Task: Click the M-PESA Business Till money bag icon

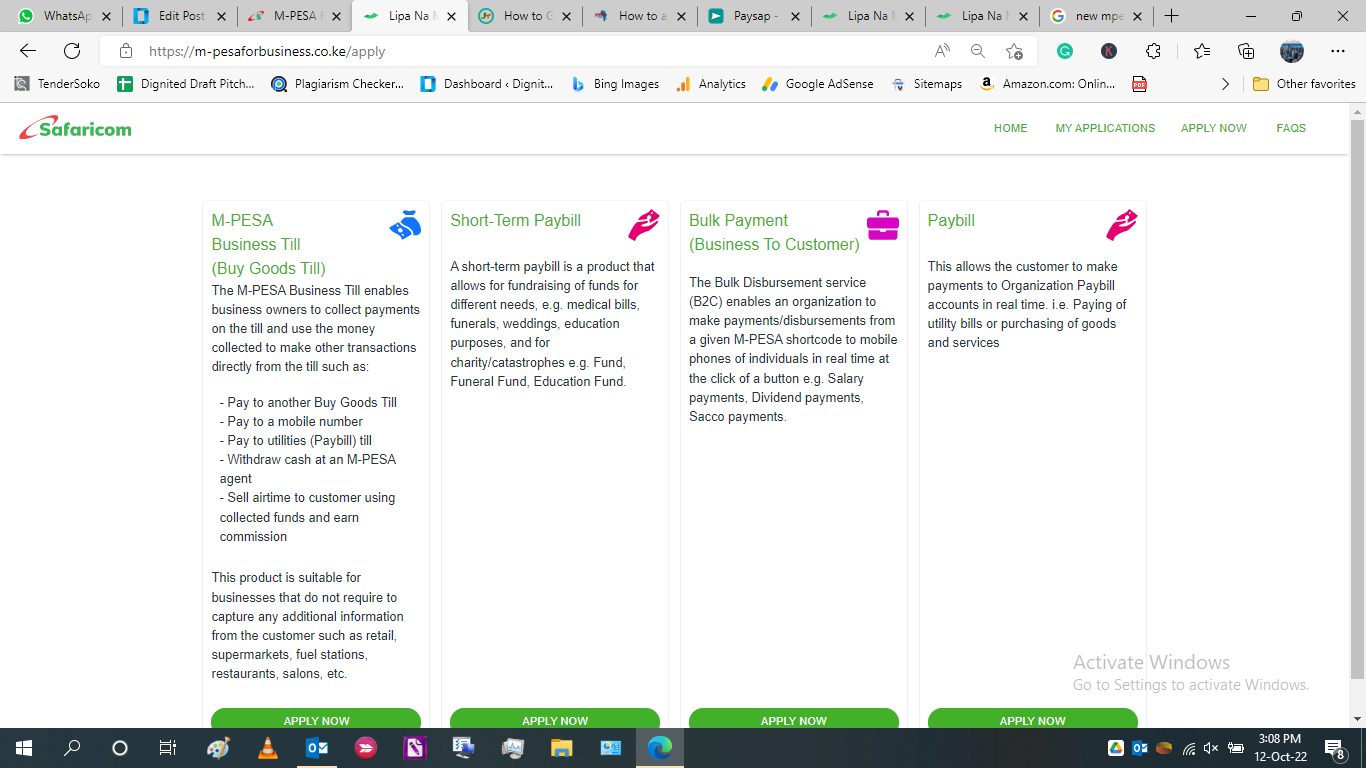Action: [x=405, y=226]
